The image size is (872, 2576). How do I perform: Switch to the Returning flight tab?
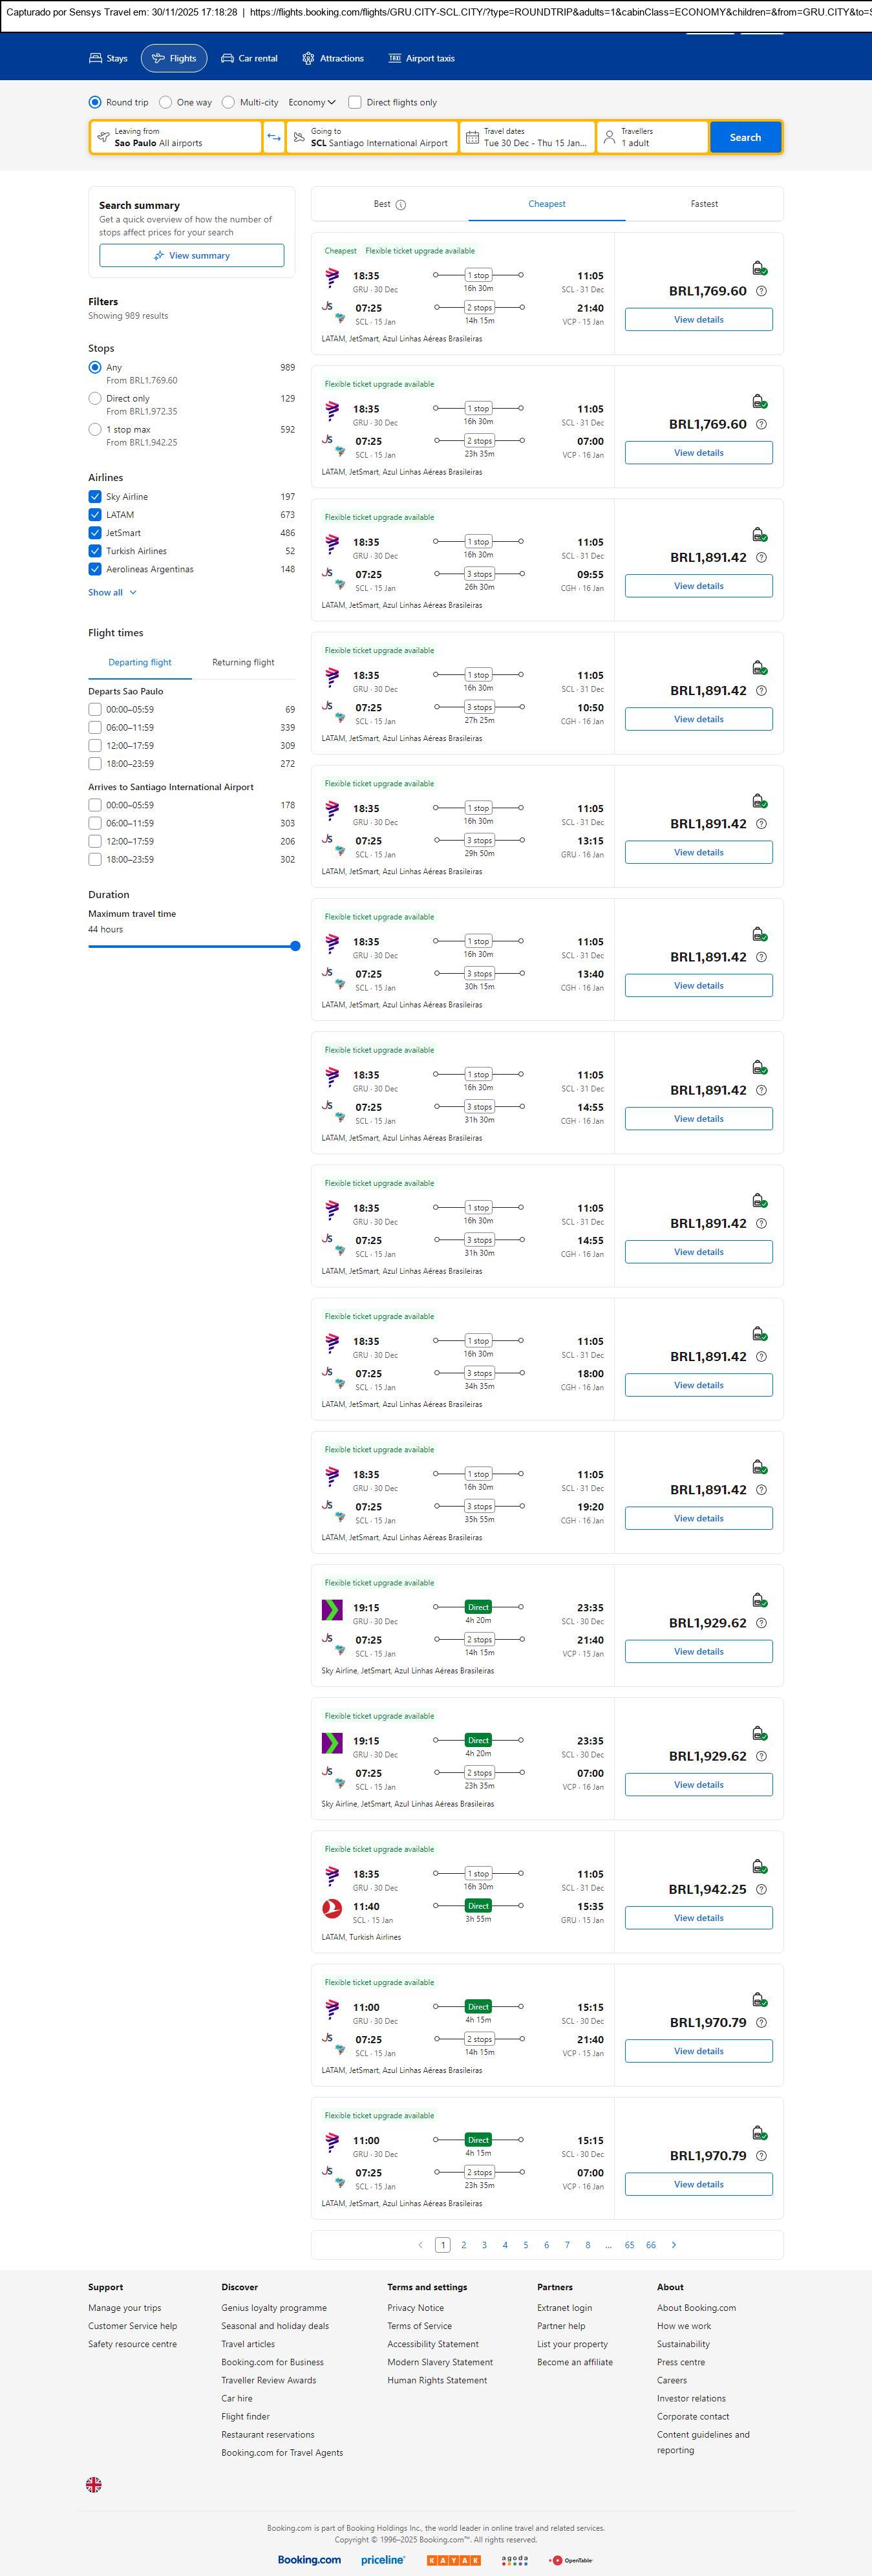[x=243, y=662]
